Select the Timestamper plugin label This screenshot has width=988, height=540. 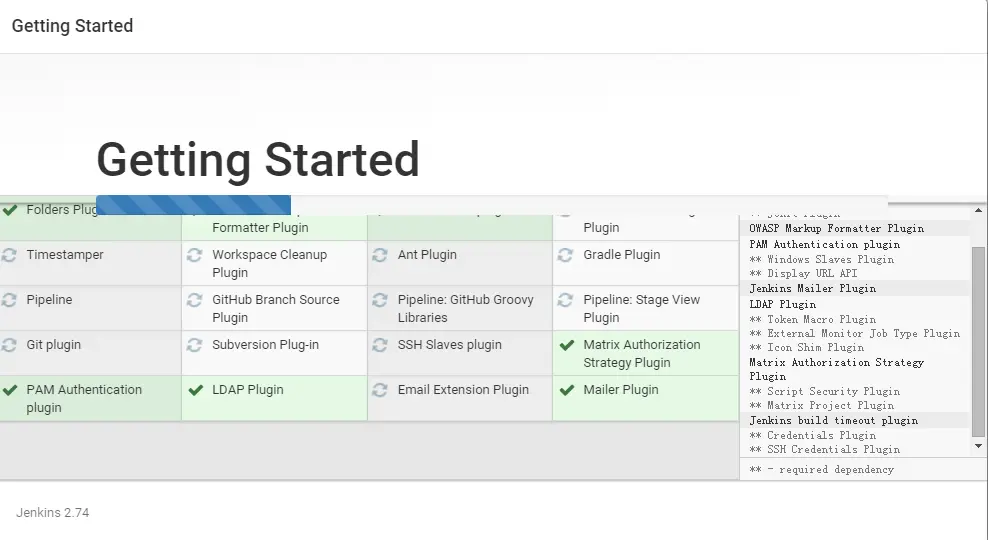[x=65, y=255]
